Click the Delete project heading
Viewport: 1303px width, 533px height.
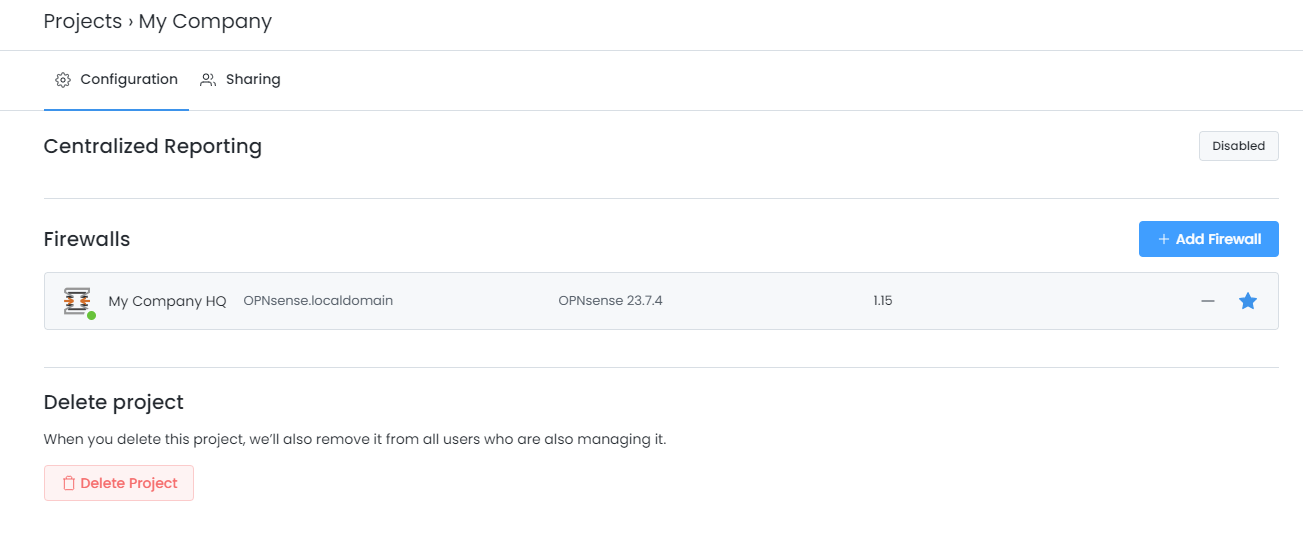tap(114, 402)
